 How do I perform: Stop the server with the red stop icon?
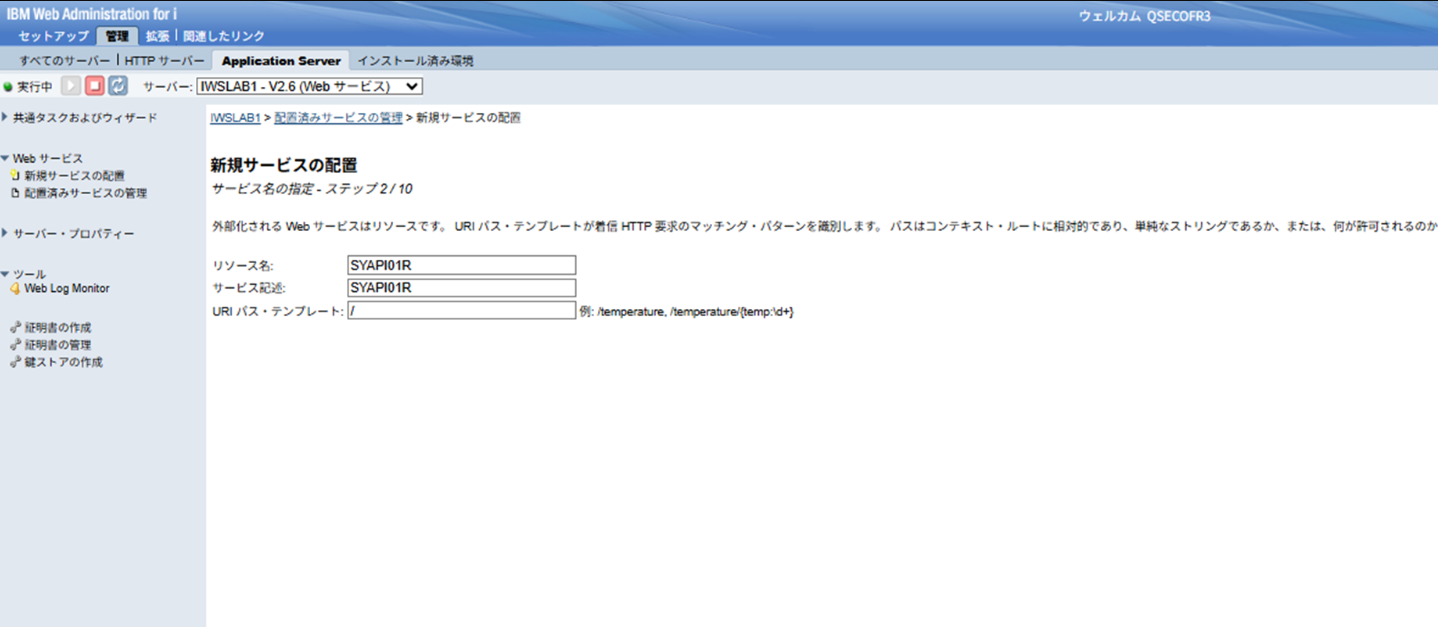94,86
